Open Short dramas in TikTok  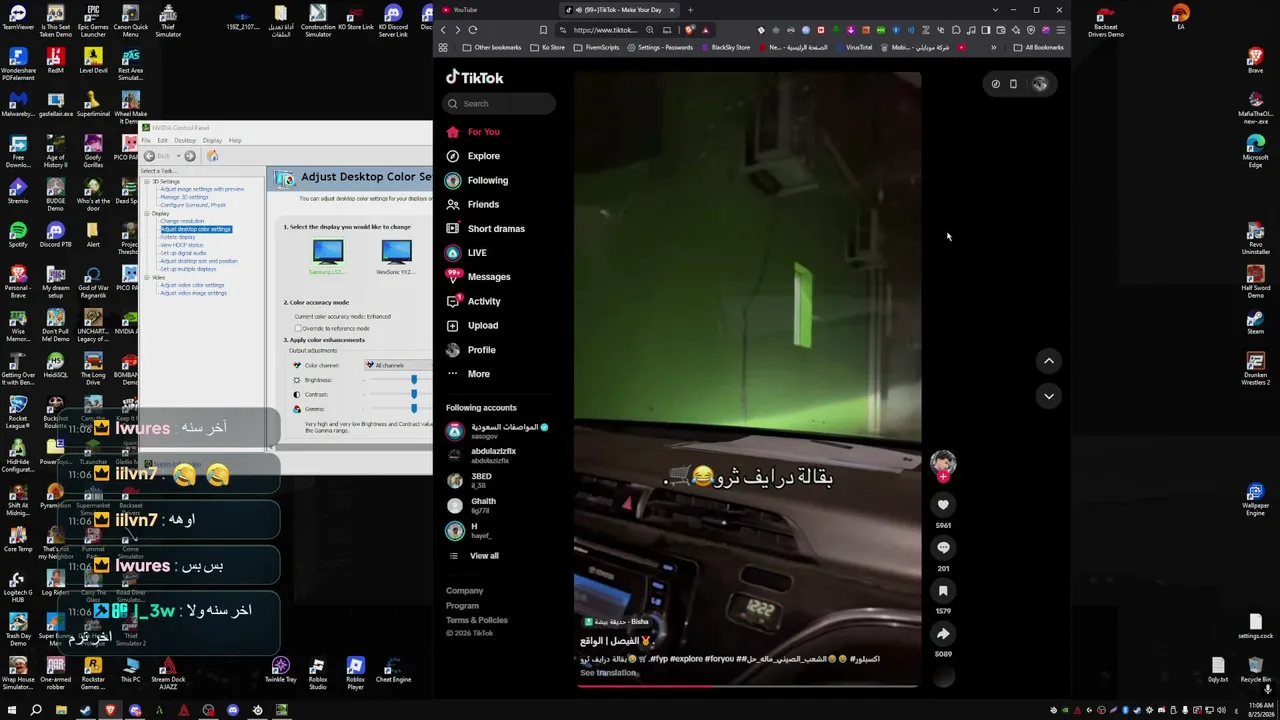(485, 229)
